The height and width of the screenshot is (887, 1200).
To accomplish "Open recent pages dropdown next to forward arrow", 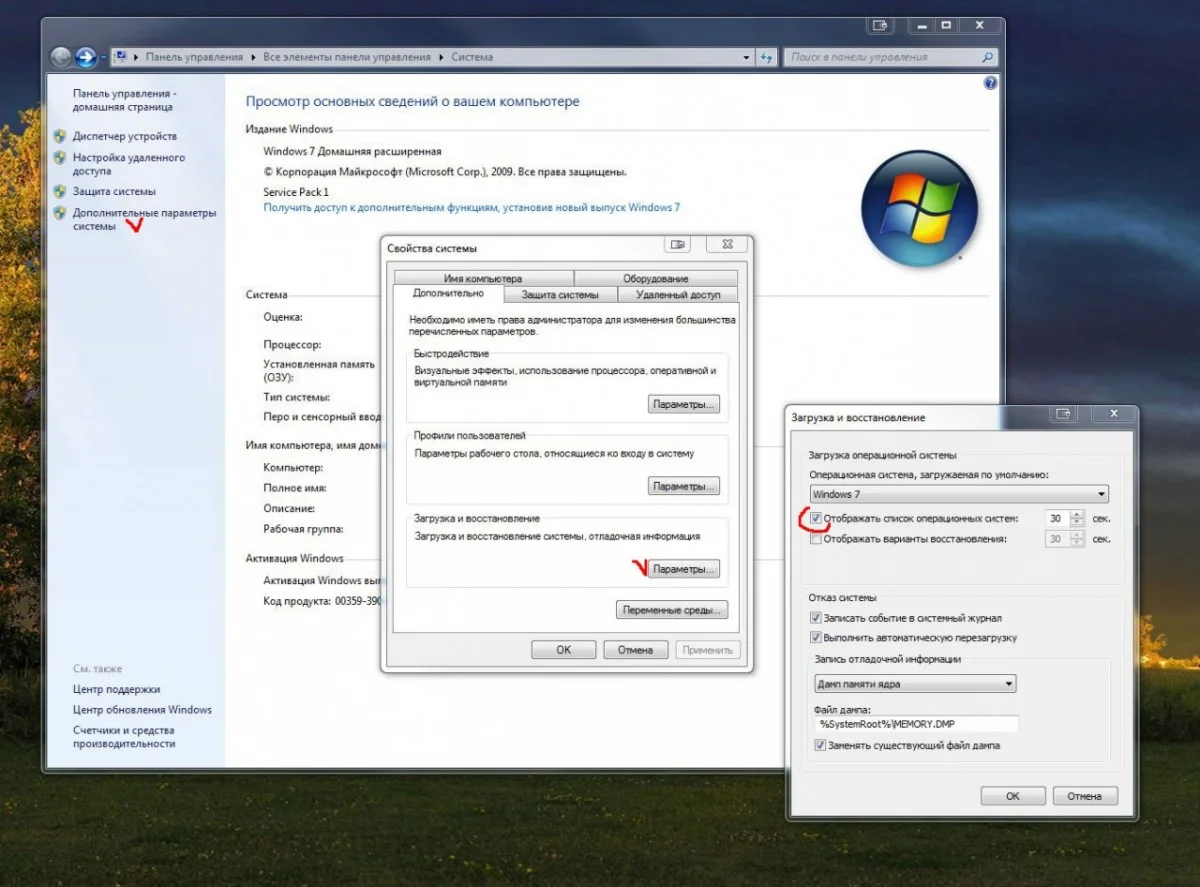I will (104, 57).
